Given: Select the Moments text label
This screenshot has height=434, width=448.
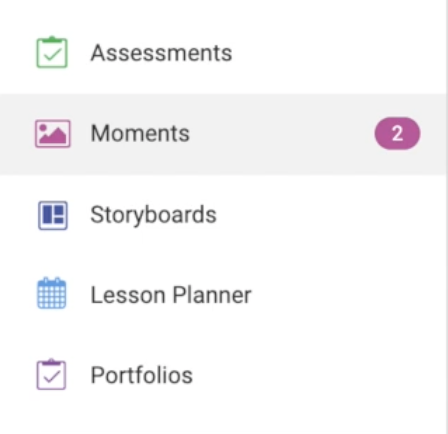Looking at the screenshot, I should 140,134.
